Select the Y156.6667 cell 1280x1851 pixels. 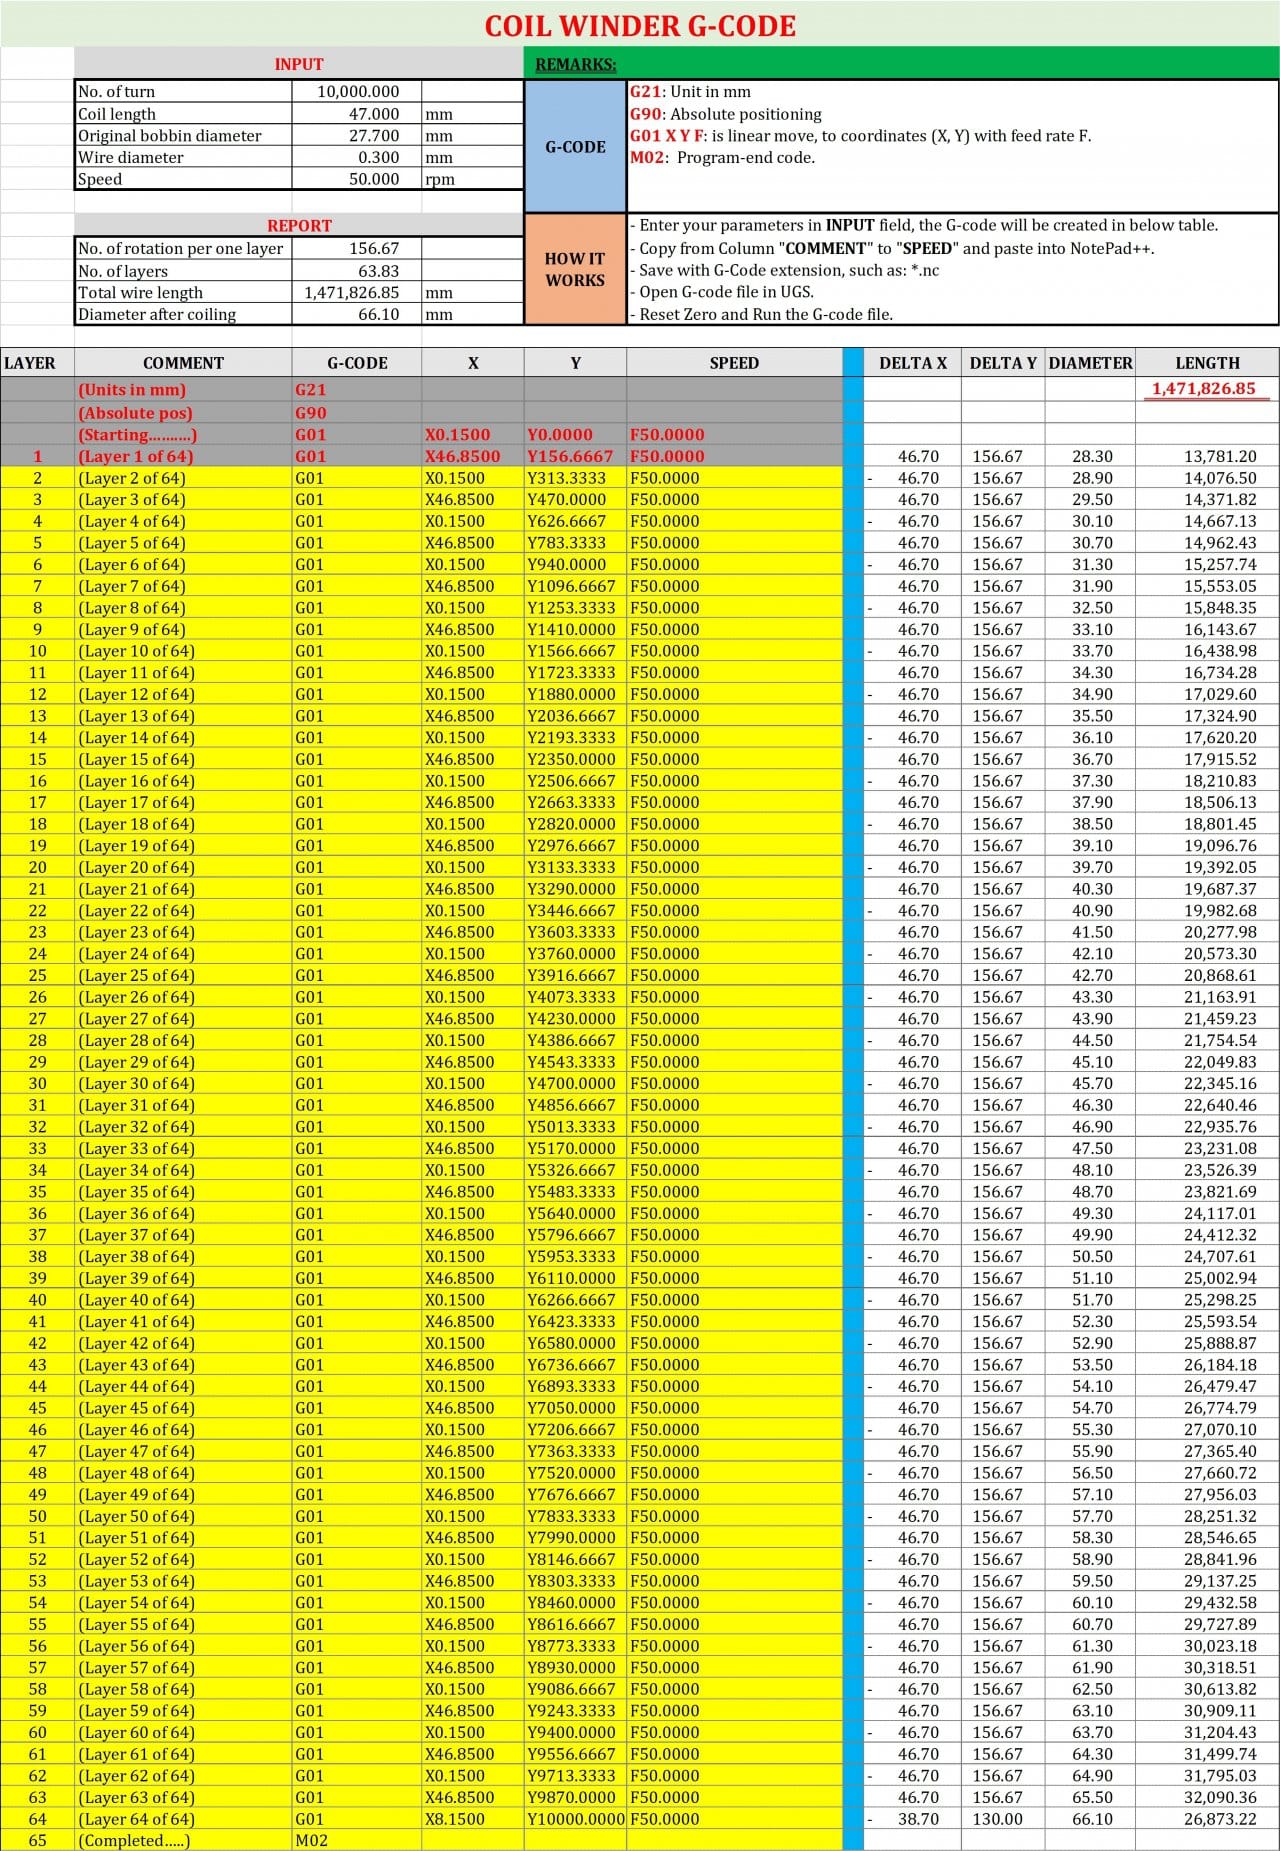pos(575,456)
